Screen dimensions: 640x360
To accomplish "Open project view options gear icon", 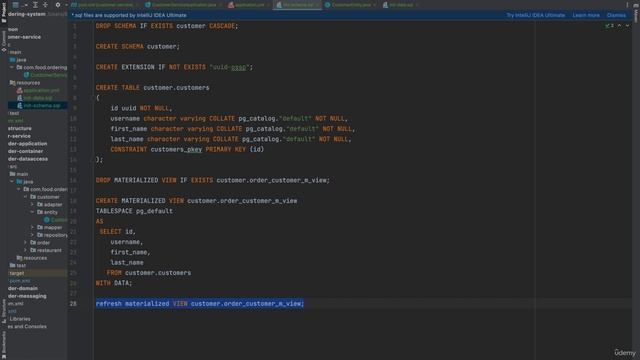I will click(x=58, y=5).
